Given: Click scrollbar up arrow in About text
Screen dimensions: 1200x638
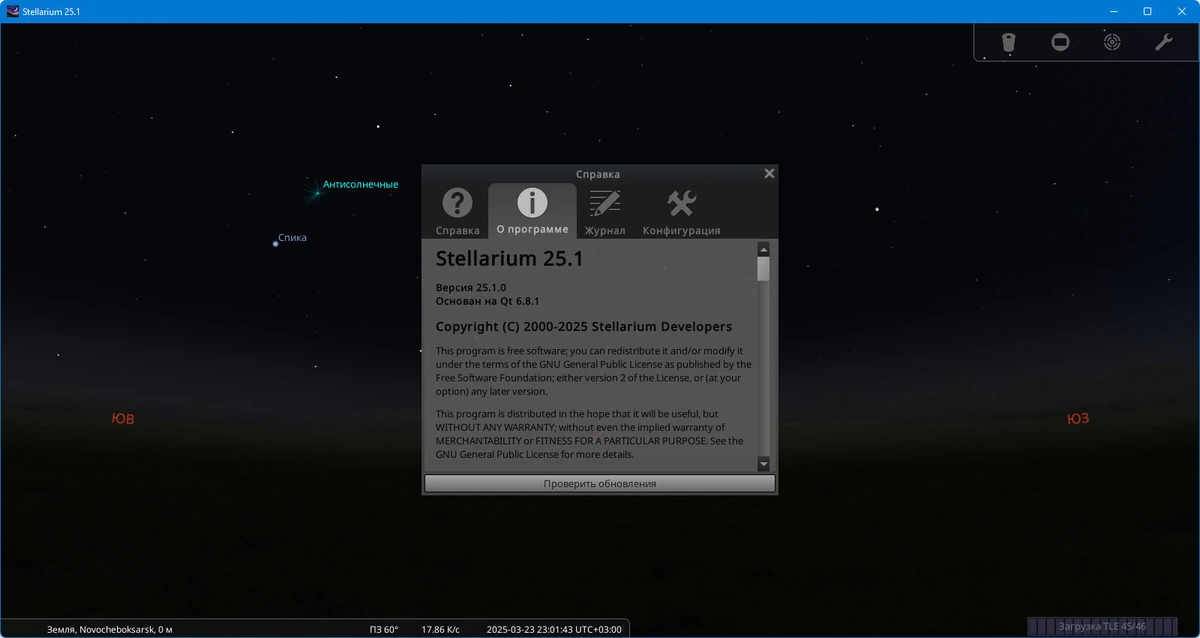Looking at the screenshot, I should (764, 249).
